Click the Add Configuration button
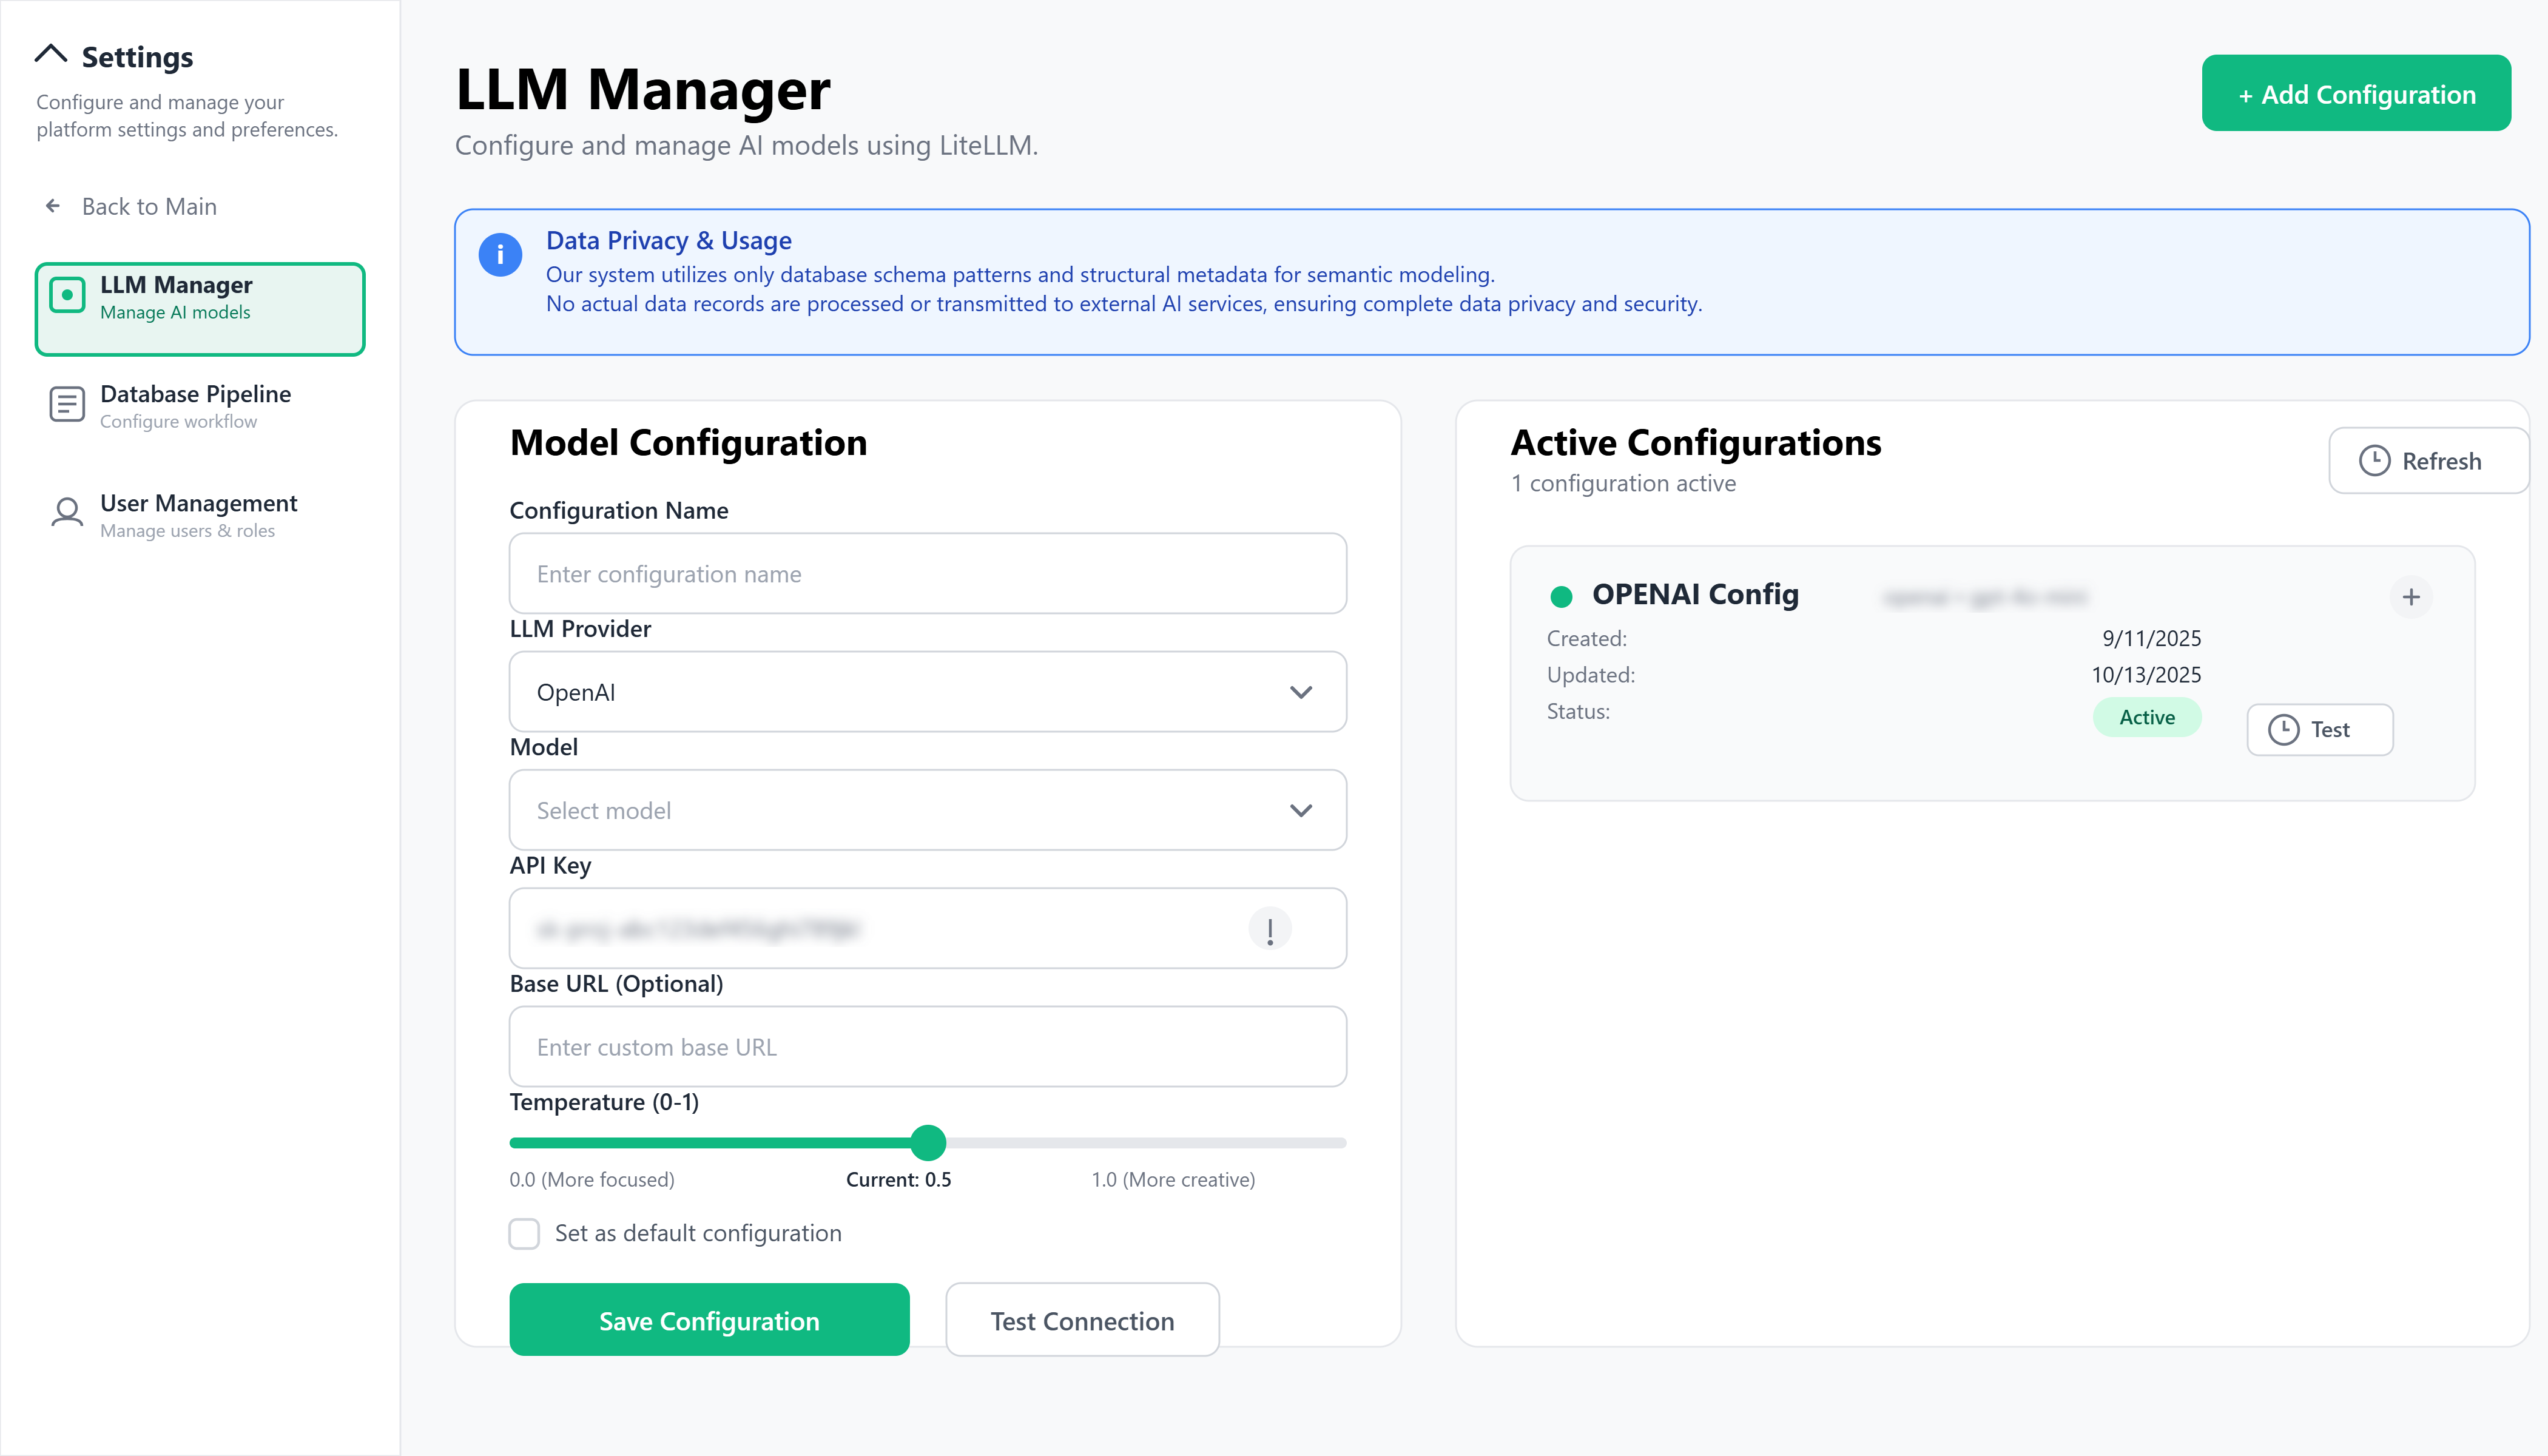2548x1456 pixels. pos(2356,93)
